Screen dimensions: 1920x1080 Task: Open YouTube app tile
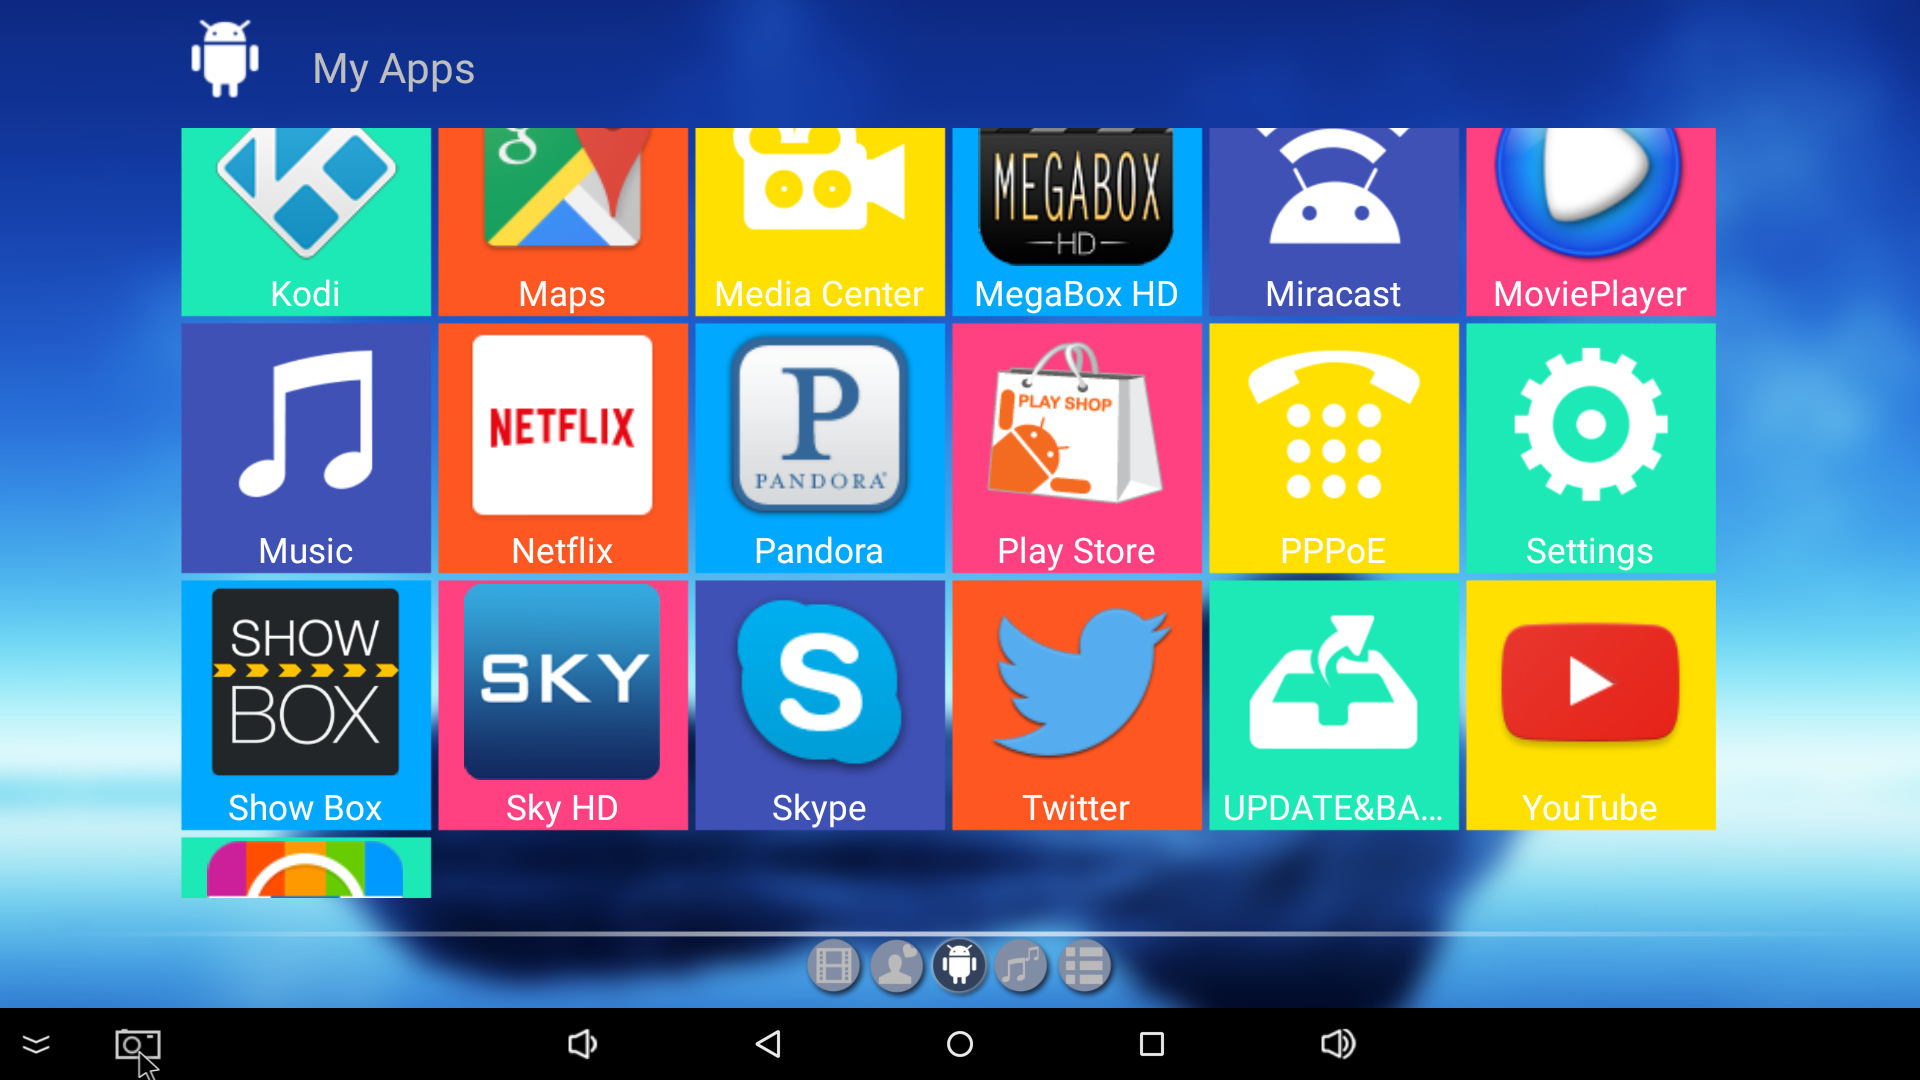click(x=1590, y=704)
